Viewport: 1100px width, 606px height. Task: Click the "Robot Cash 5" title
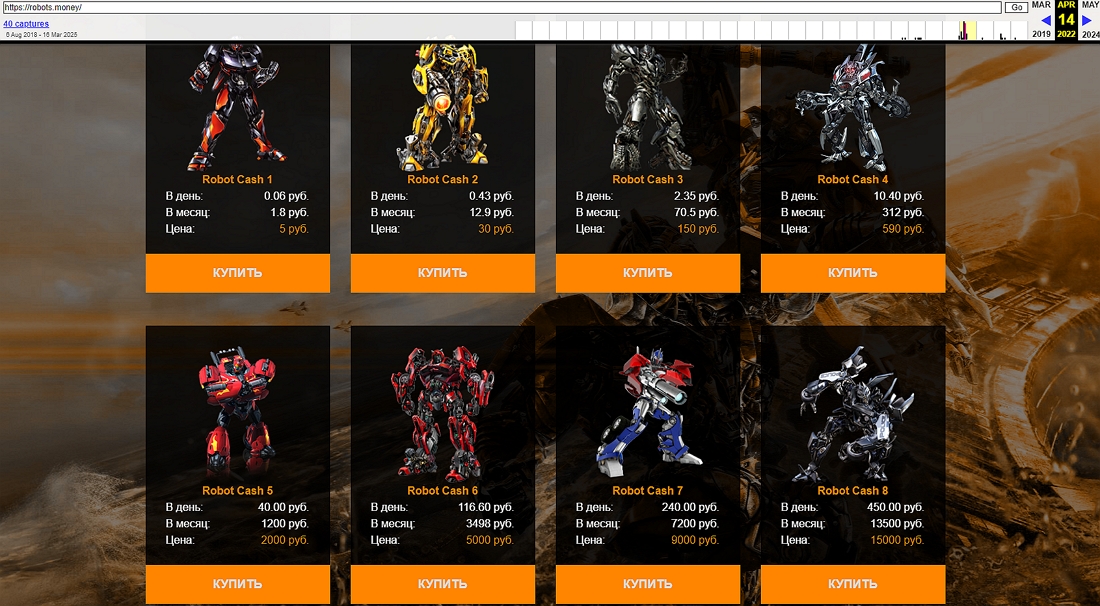pyautogui.click(x=238, y=491)
